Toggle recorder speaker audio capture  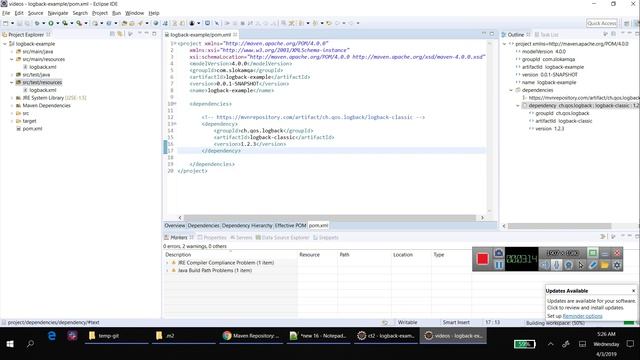click(x=545, y=265)
